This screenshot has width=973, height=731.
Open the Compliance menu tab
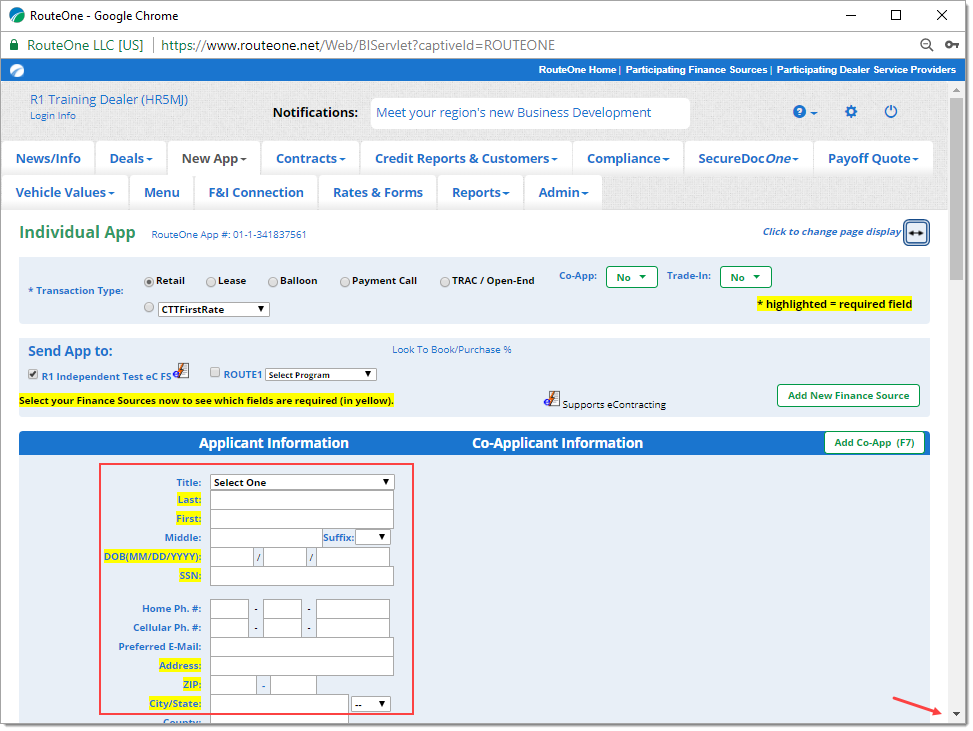(628, 159)
